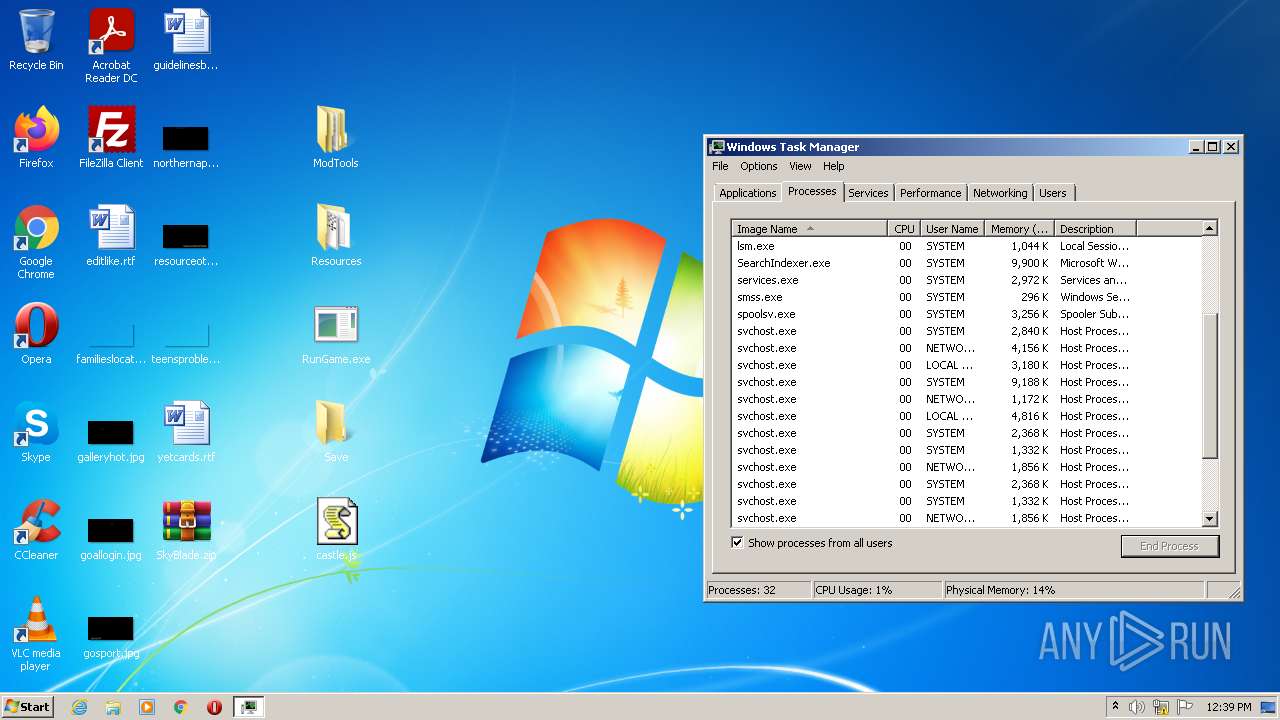
Task: Open Windows Explorer from taskbar
Action: [x=113, y=707]
